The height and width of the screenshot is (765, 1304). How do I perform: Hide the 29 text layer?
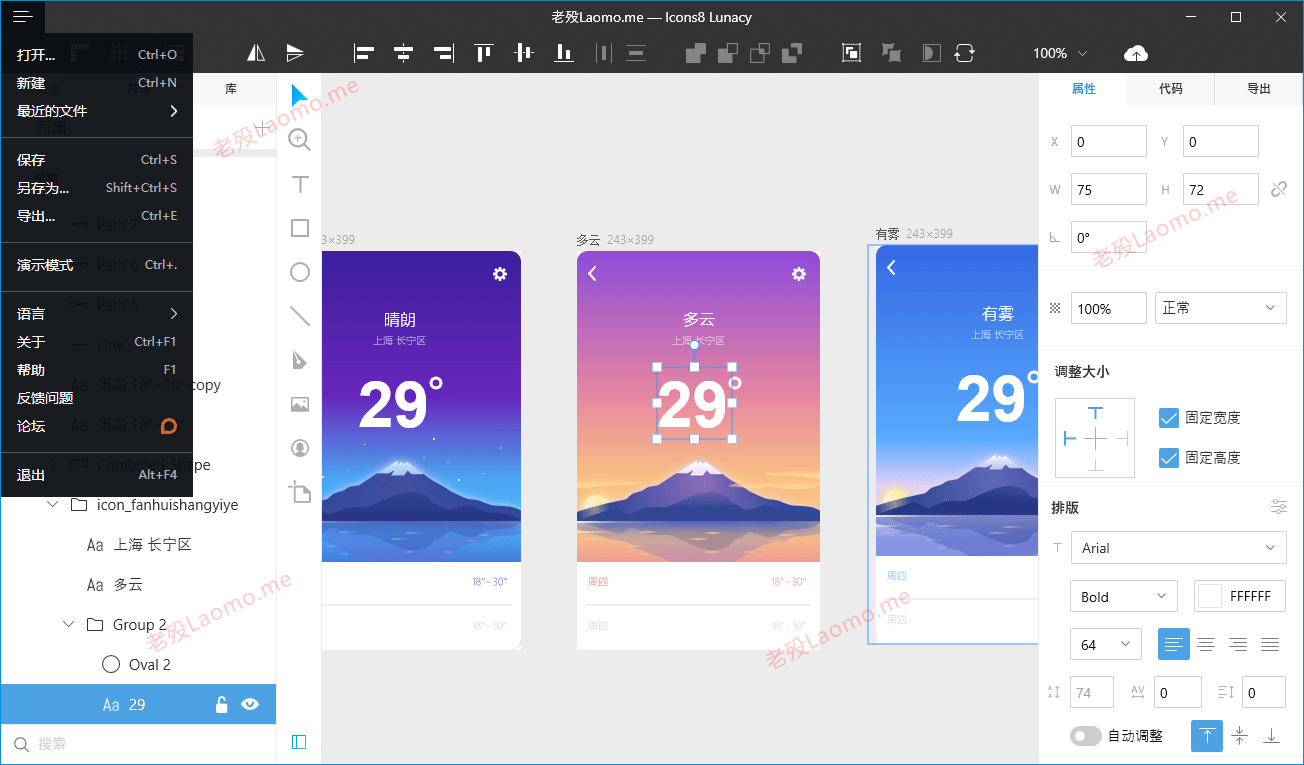point(250,705)
